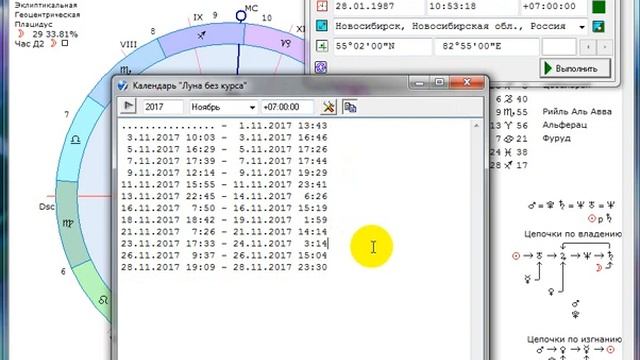The image size is (640, 360).
Task: Click the row starting 3.11.2017 10:03
Action: pyautogui.click(x=224, y=138)
